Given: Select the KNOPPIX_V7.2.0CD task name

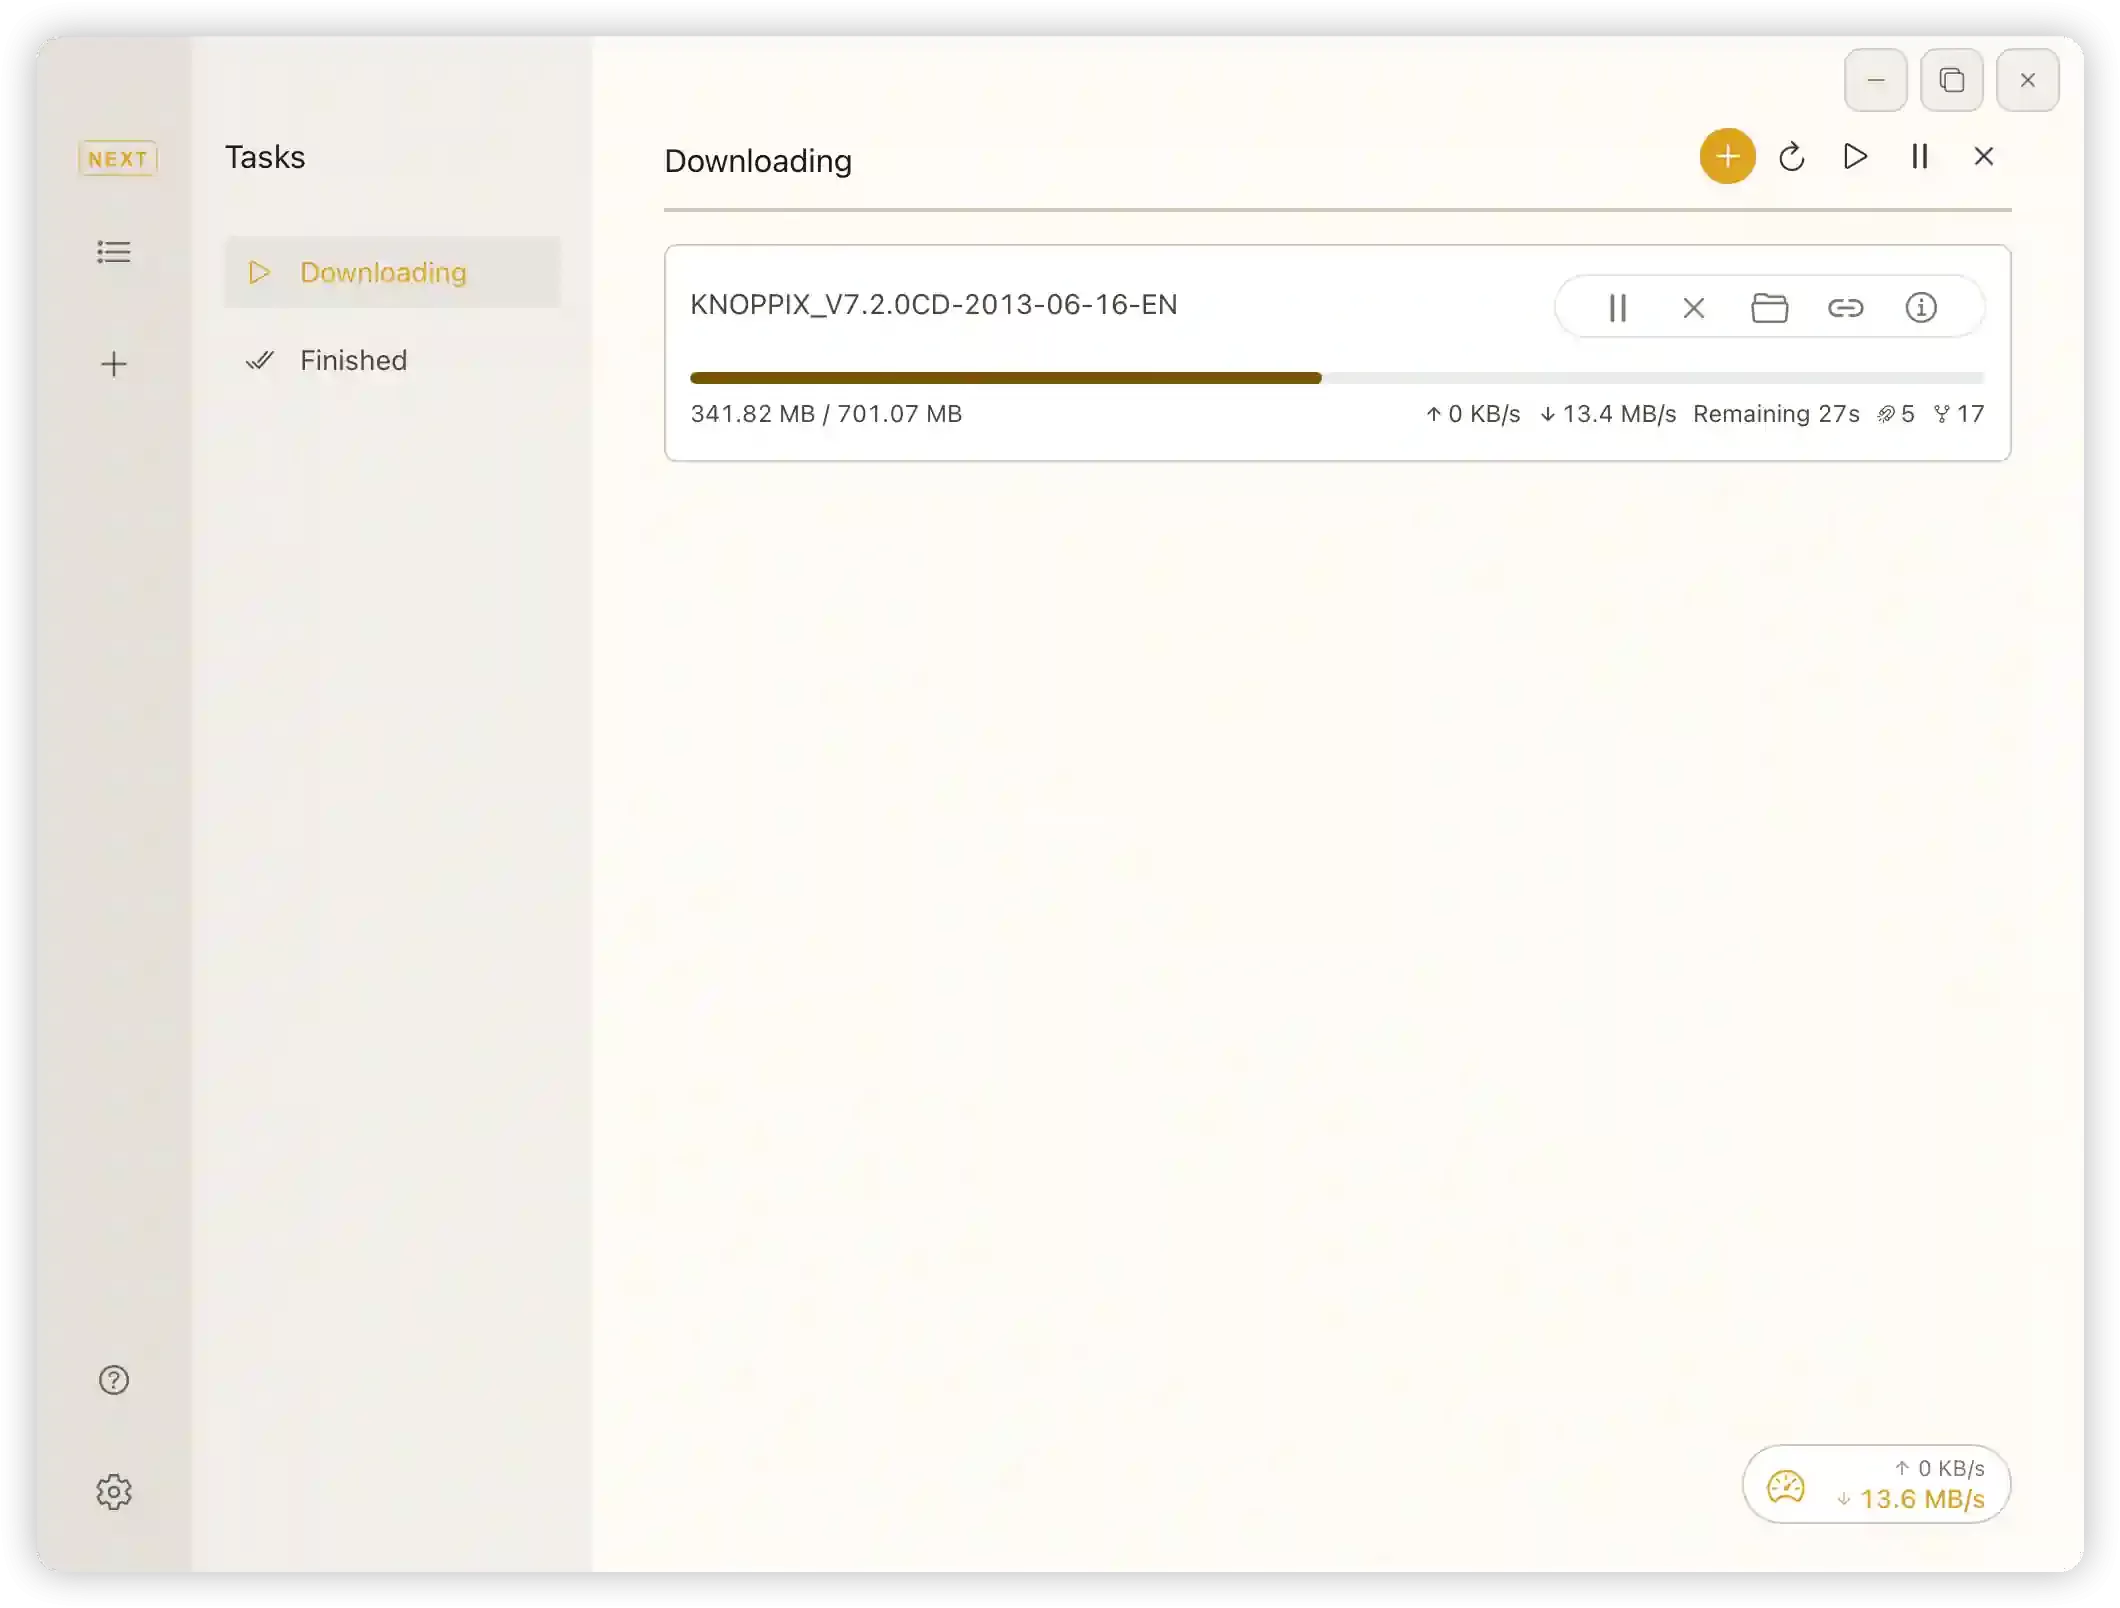Looking at the screenshot, I should pyautogui.click(x=933, y=305).
